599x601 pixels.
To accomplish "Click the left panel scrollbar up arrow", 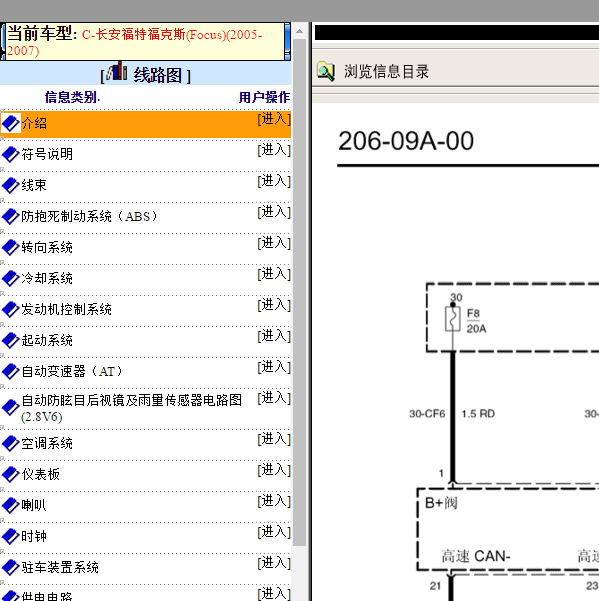I will tap(300, 31).
